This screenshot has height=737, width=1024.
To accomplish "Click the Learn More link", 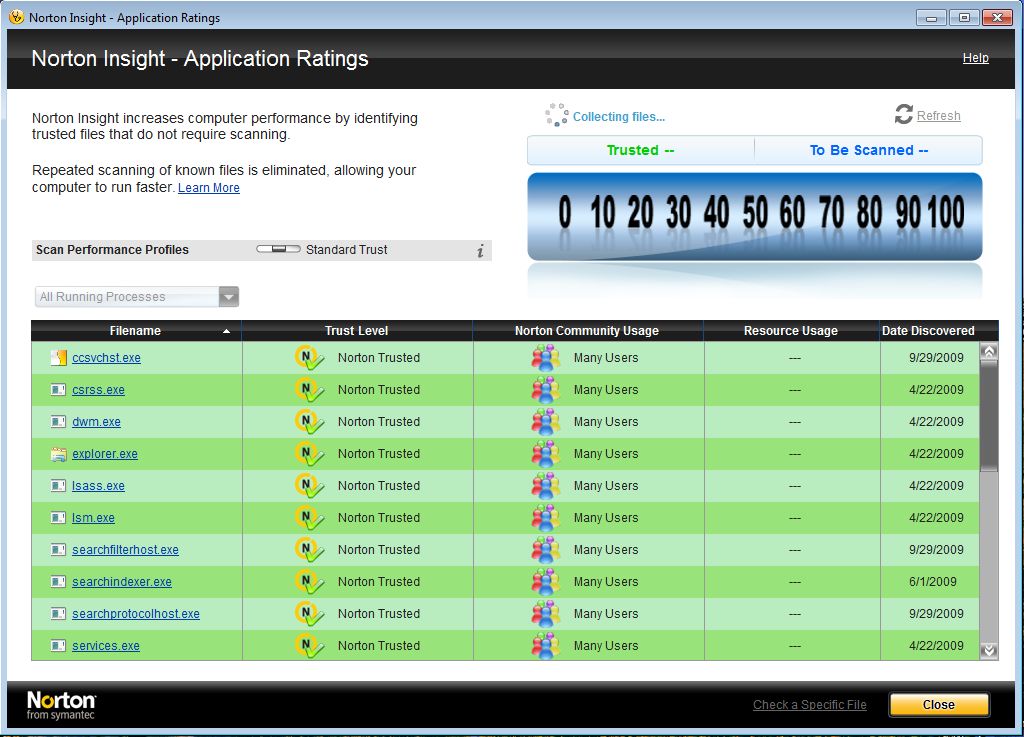I will point(209,188).
